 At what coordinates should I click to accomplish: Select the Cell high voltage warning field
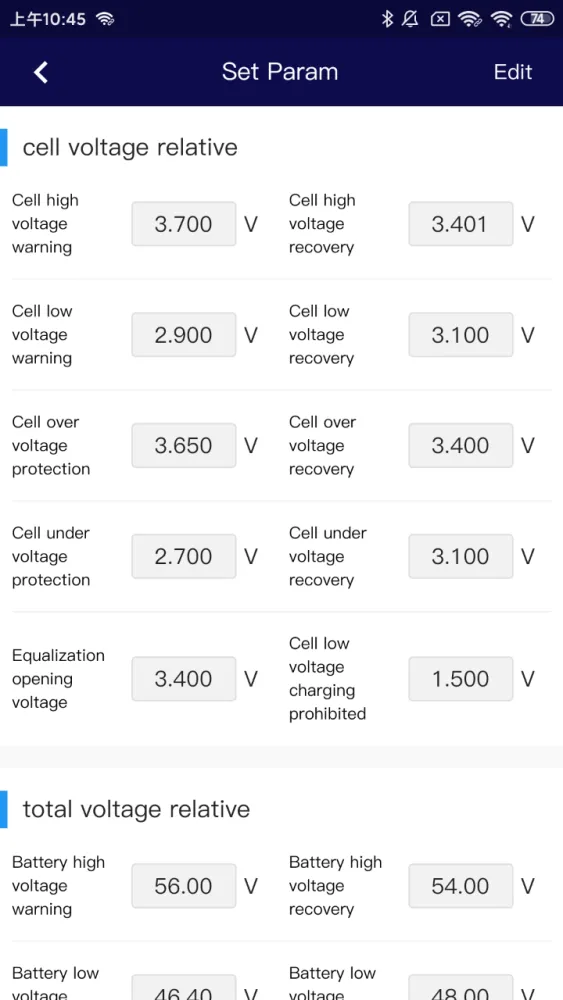pos(184,224)
